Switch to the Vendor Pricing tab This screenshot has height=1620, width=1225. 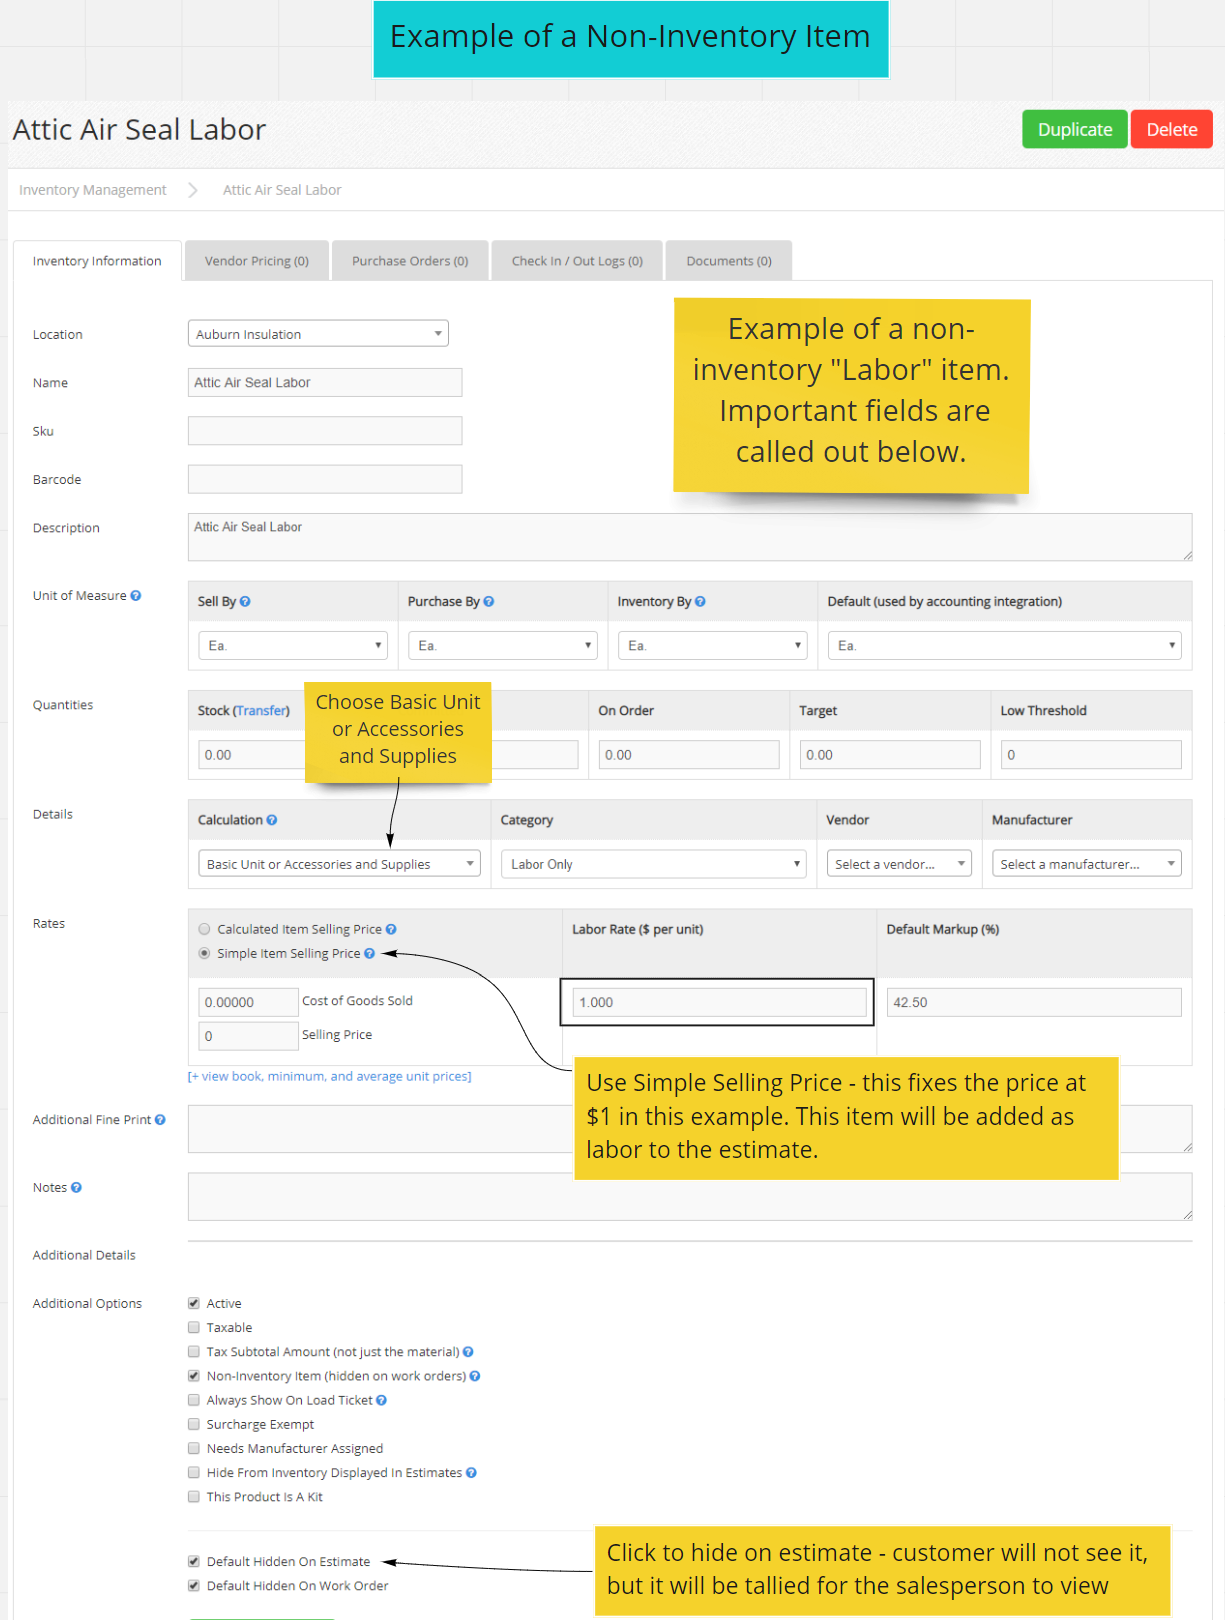point(257,261)
